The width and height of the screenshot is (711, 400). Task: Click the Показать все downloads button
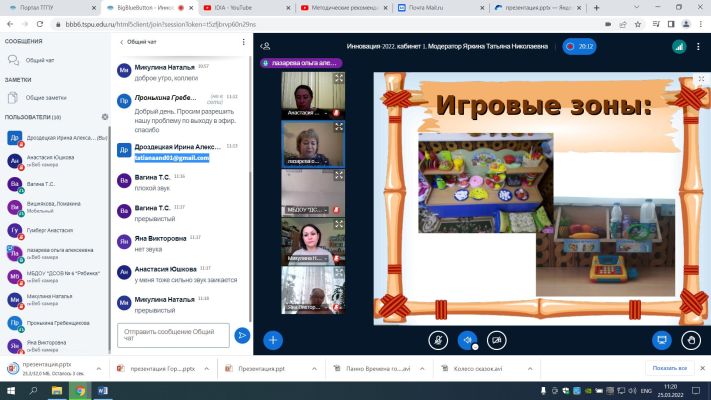pyautogui.click(x=669, y=368)
